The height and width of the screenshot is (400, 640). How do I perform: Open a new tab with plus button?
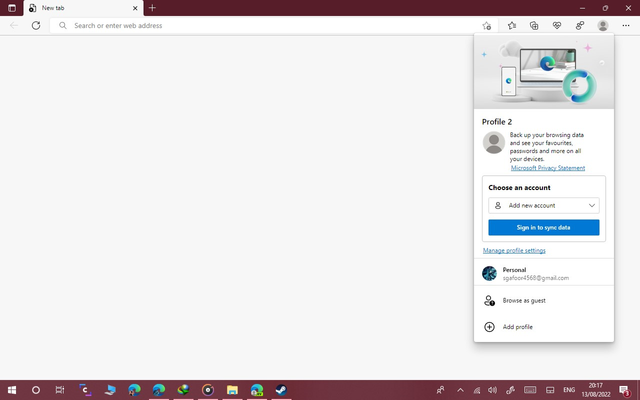point(152,8)
